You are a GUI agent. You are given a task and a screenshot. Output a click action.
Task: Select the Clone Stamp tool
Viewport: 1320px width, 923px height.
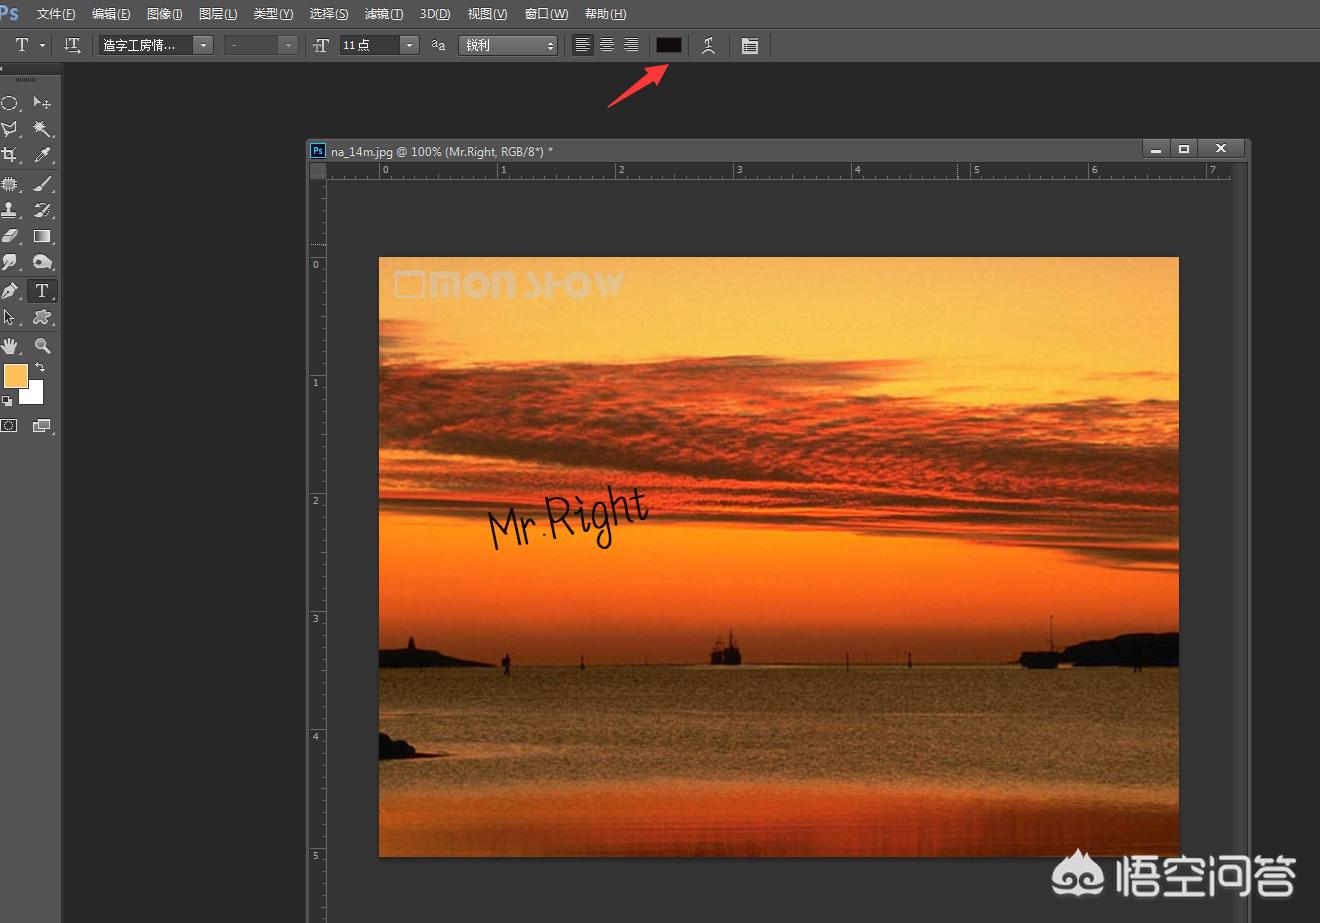[x=10, y=210]
